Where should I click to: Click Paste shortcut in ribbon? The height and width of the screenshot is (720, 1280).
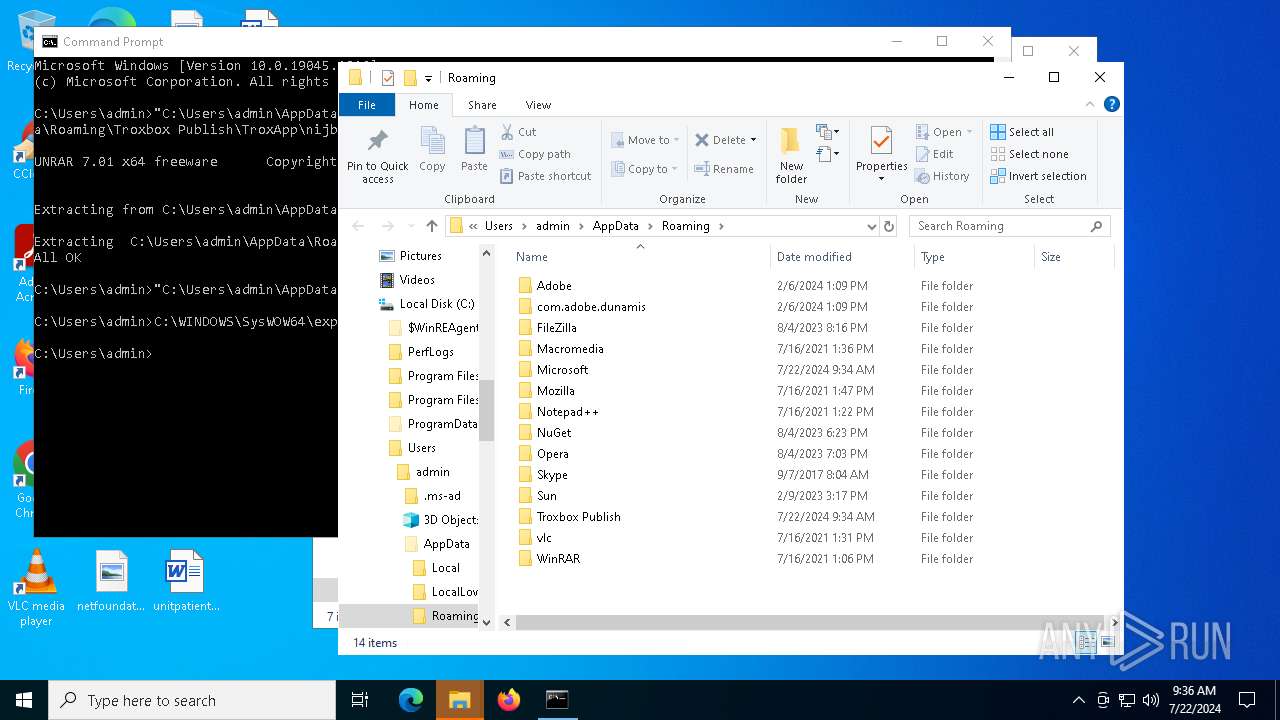pyautogui.click(x=545, y=176)
